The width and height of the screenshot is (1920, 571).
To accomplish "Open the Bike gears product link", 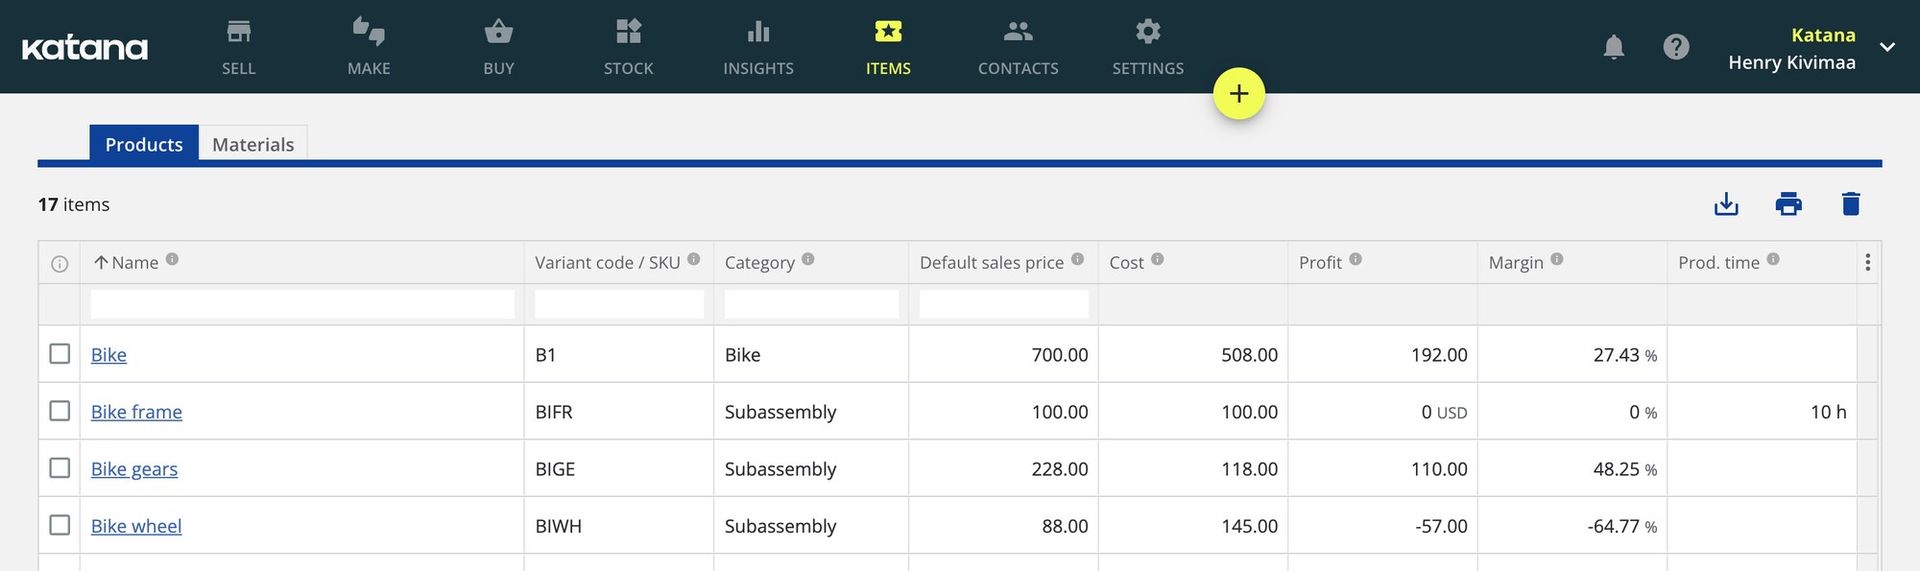I will pos(134,468).
